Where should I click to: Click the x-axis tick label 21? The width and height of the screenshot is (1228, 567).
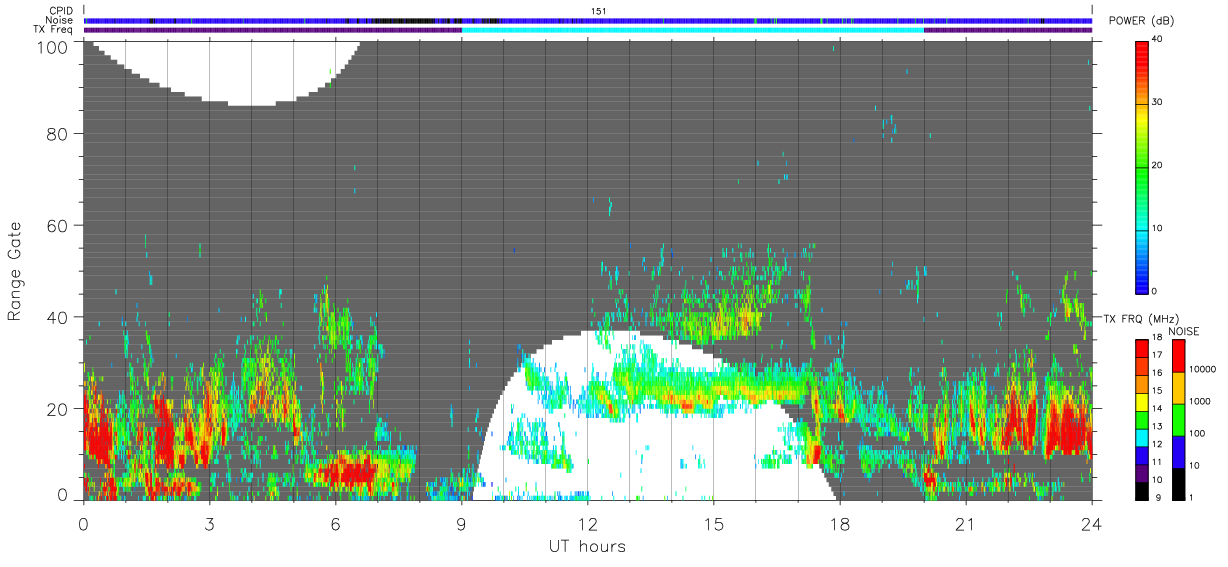[965, 523]
